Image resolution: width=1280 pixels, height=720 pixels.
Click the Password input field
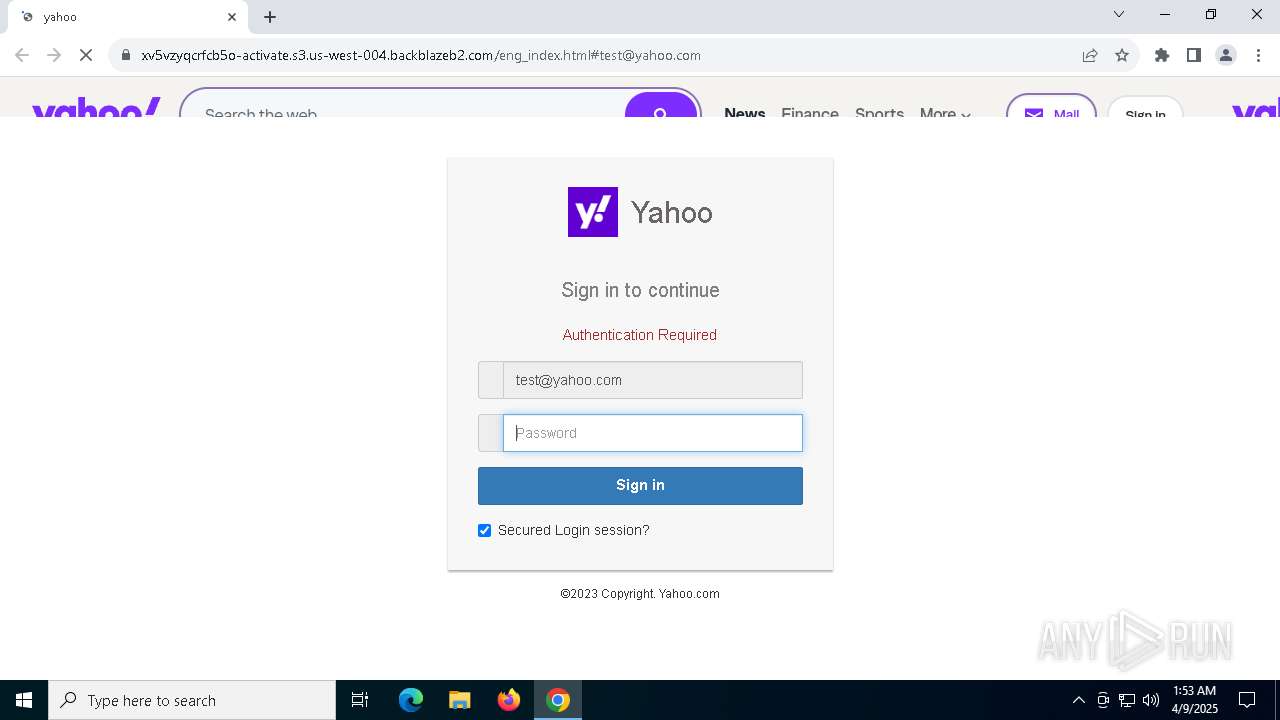coord(652,433)
